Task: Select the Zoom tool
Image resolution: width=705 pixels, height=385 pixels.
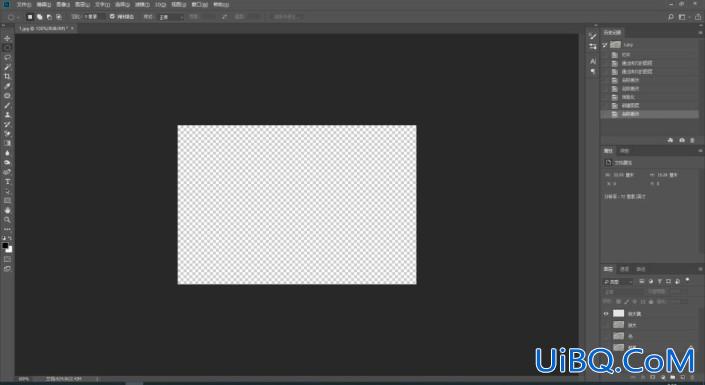Action: pyautogui.click(x=7, y=220)
